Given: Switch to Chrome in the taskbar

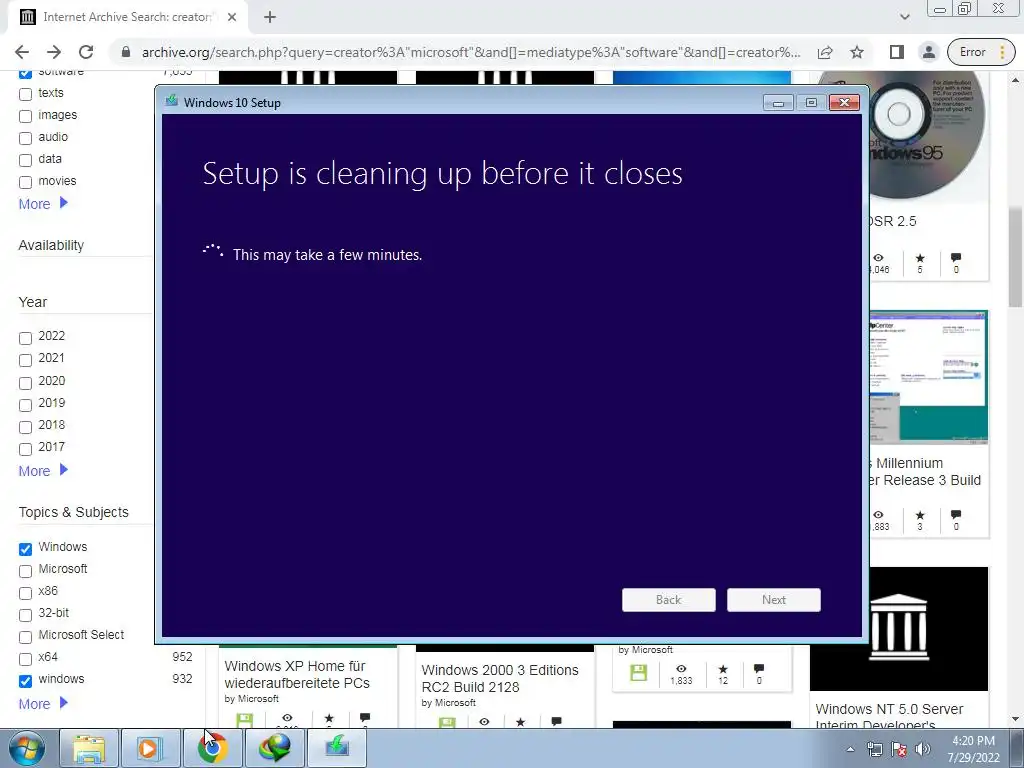Looking at the screenshot, I should click(212, 748).
